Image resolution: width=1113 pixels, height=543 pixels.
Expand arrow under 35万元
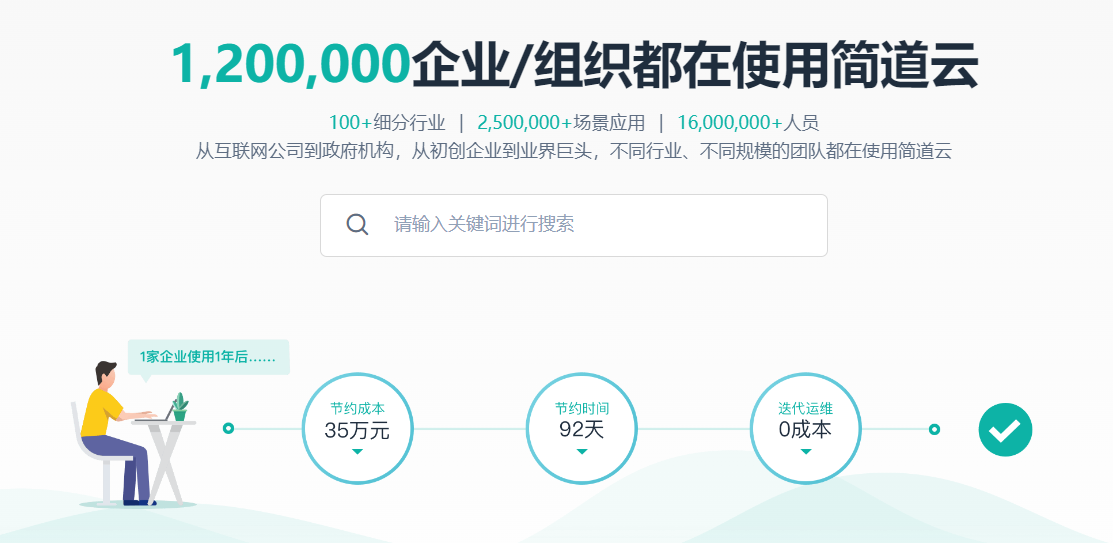coord(357,451)
